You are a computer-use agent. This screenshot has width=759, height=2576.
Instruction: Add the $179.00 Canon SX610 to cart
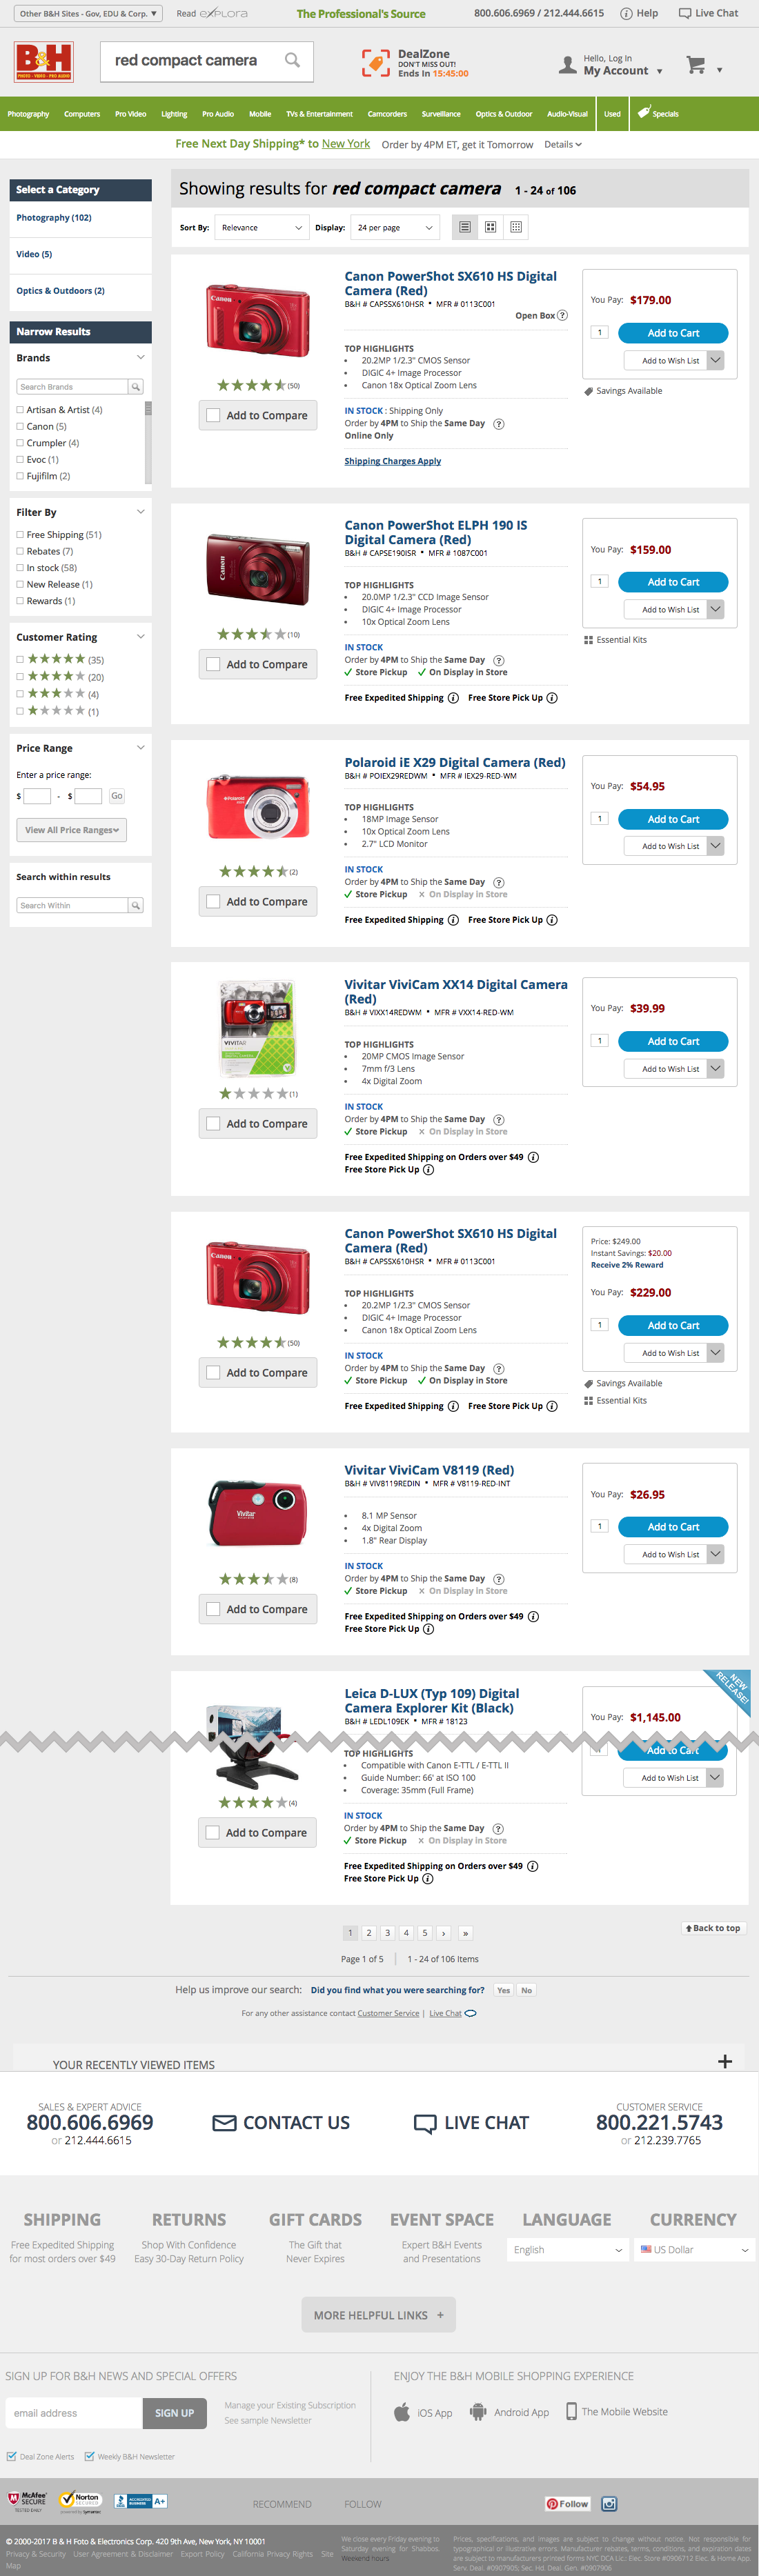[x=672, y=333]
